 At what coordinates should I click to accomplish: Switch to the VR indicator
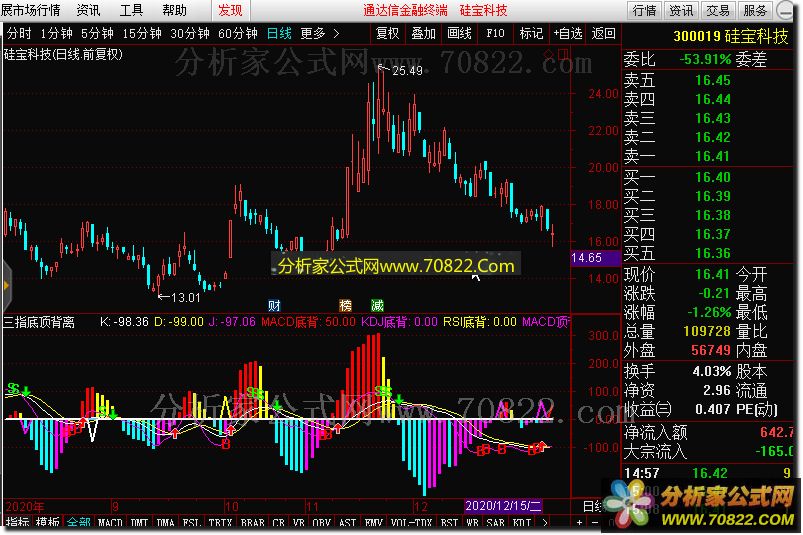pos(299,523)
